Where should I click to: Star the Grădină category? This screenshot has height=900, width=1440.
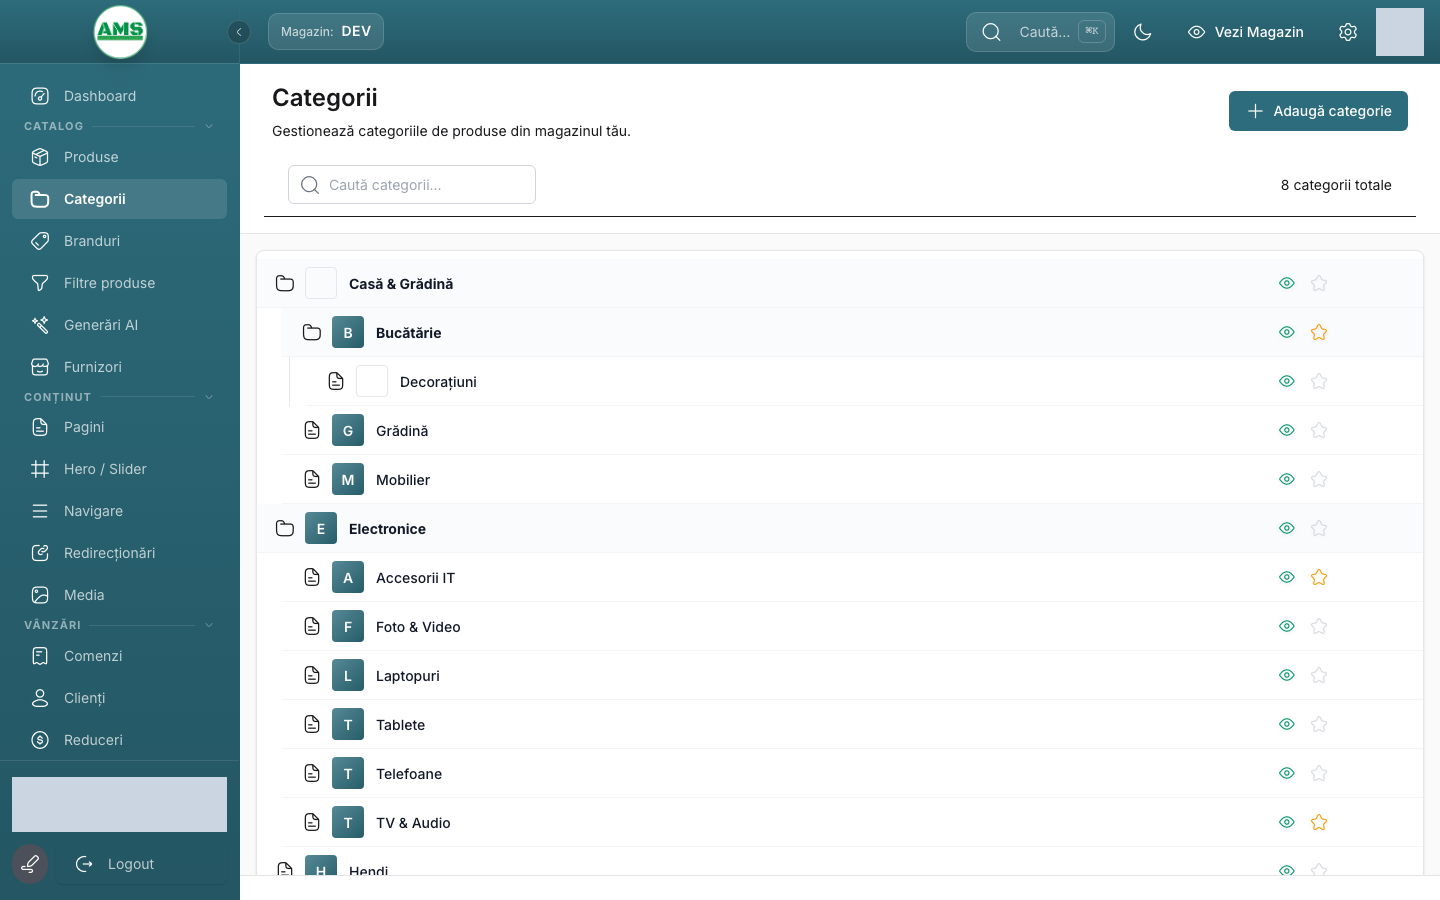coord(1319,431)
